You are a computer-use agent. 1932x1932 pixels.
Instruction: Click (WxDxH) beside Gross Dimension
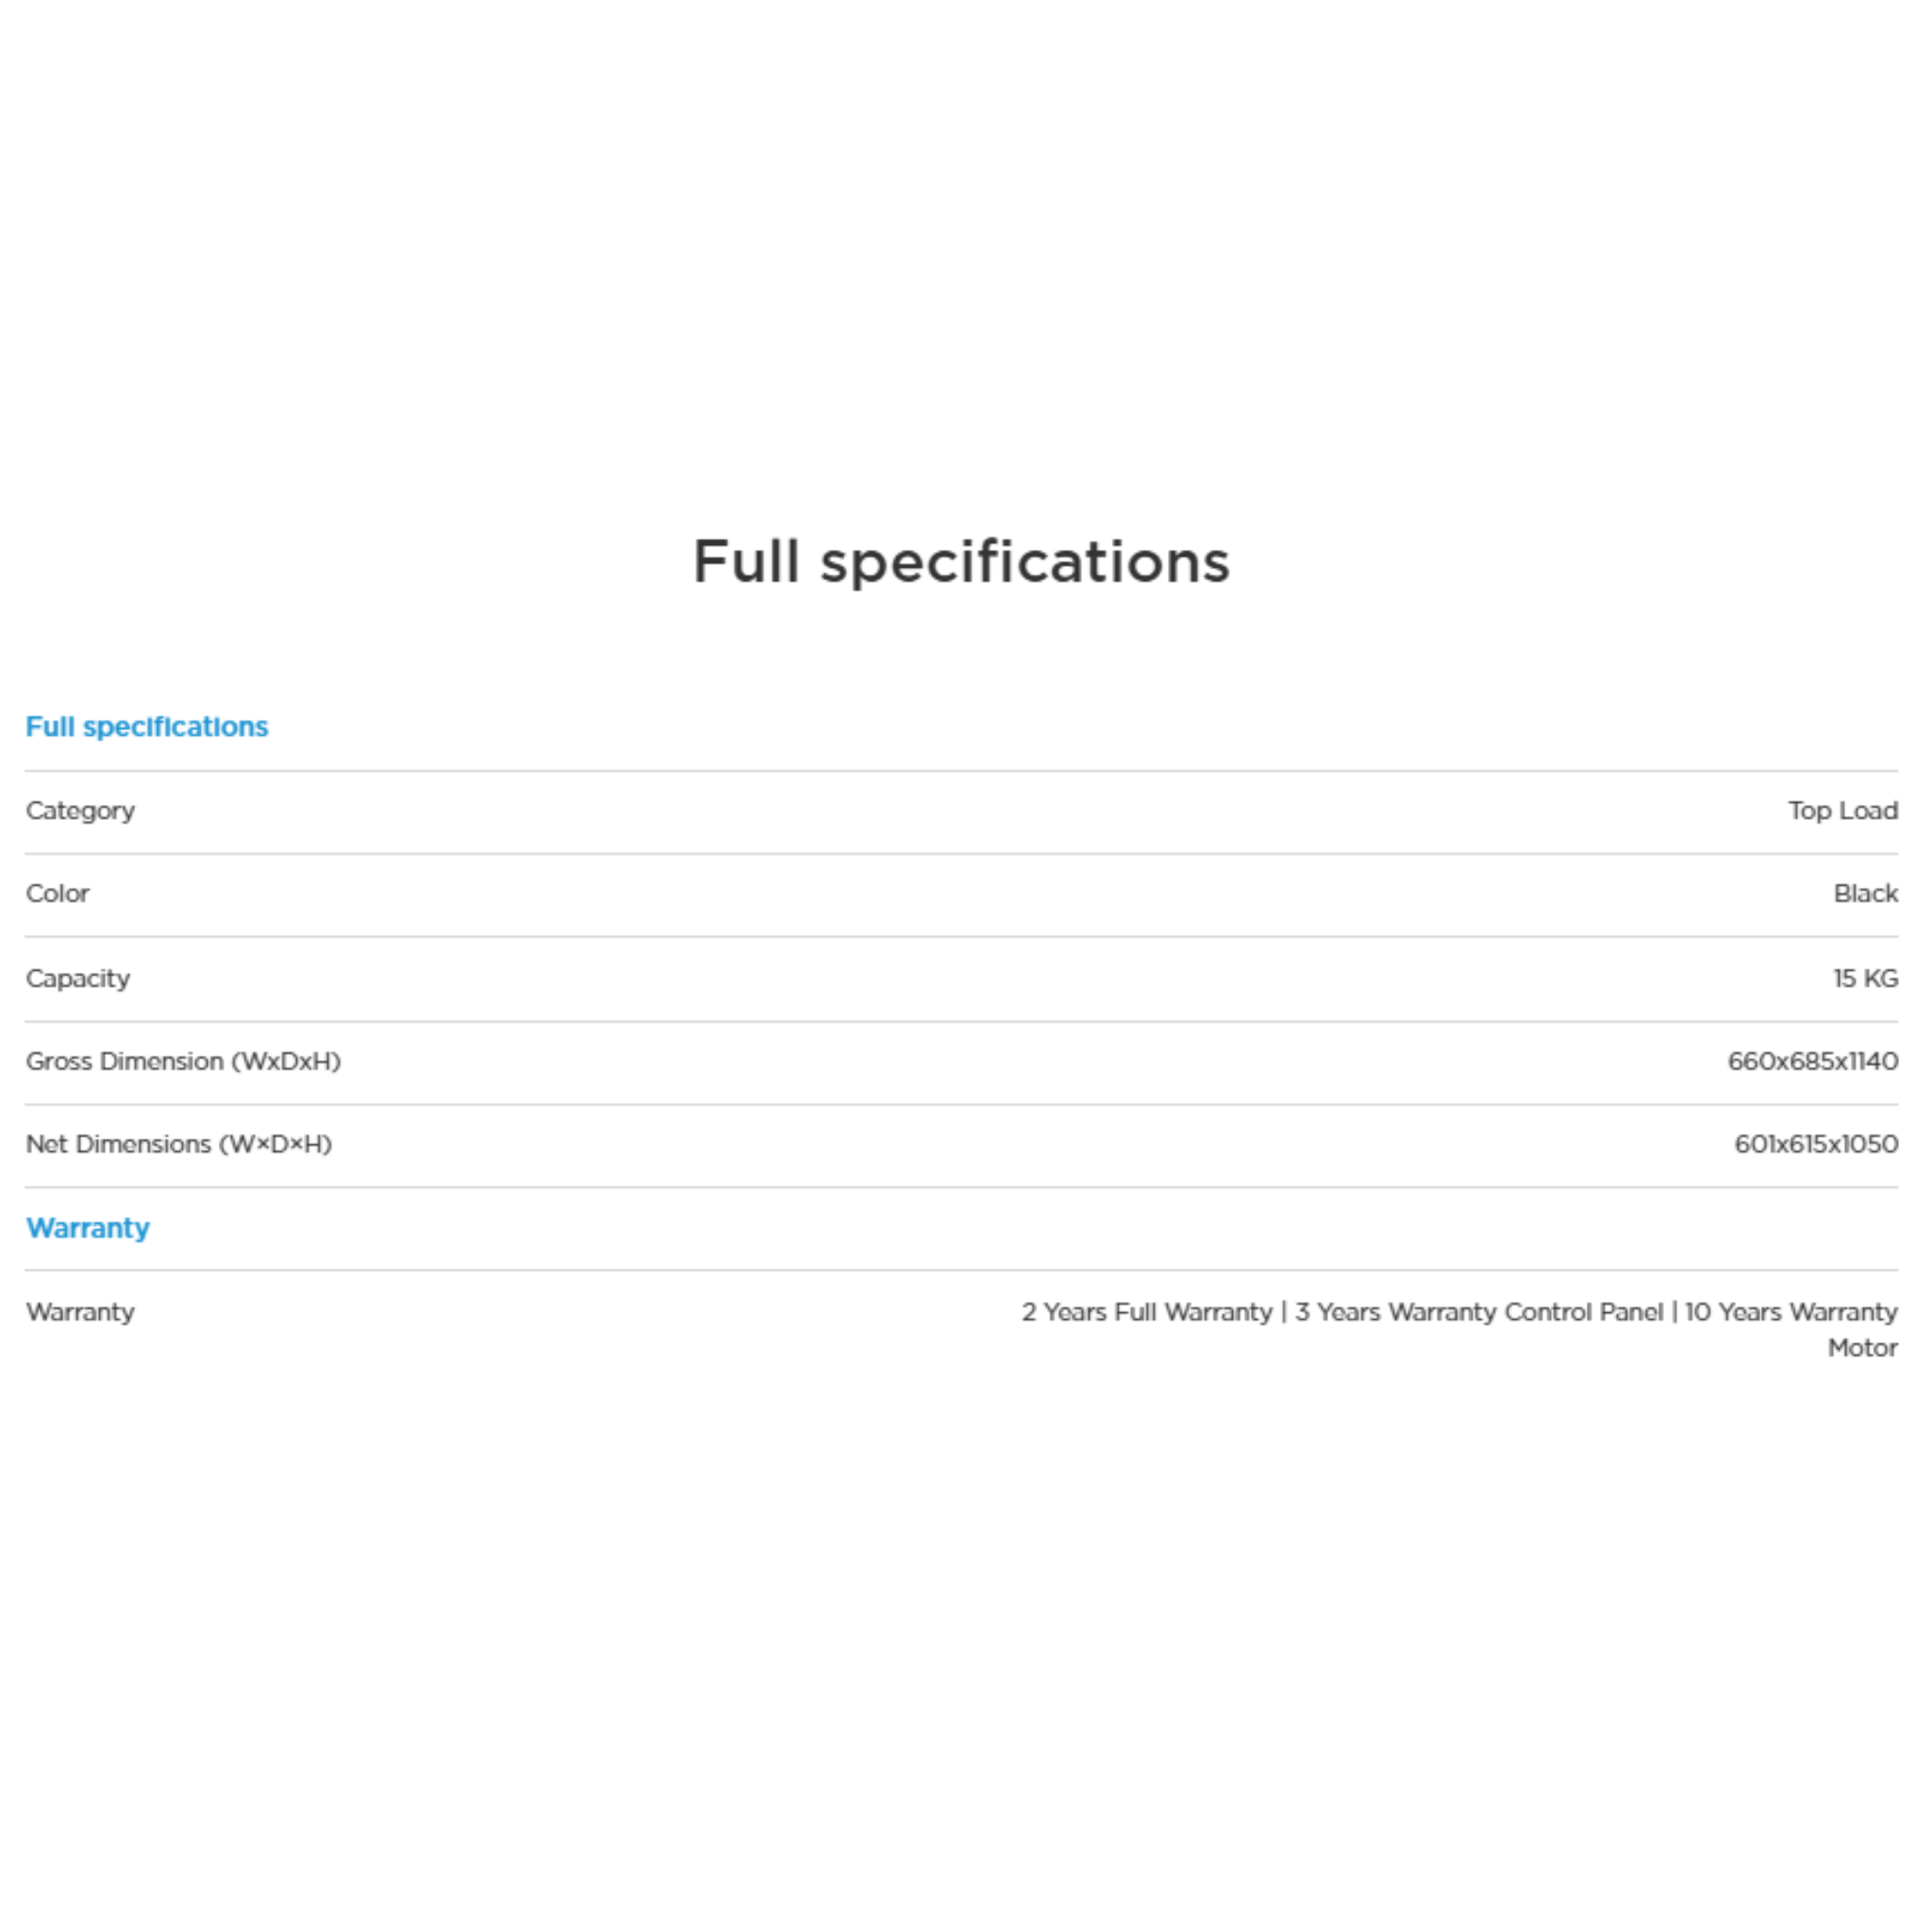click(x=286, y=1061)
